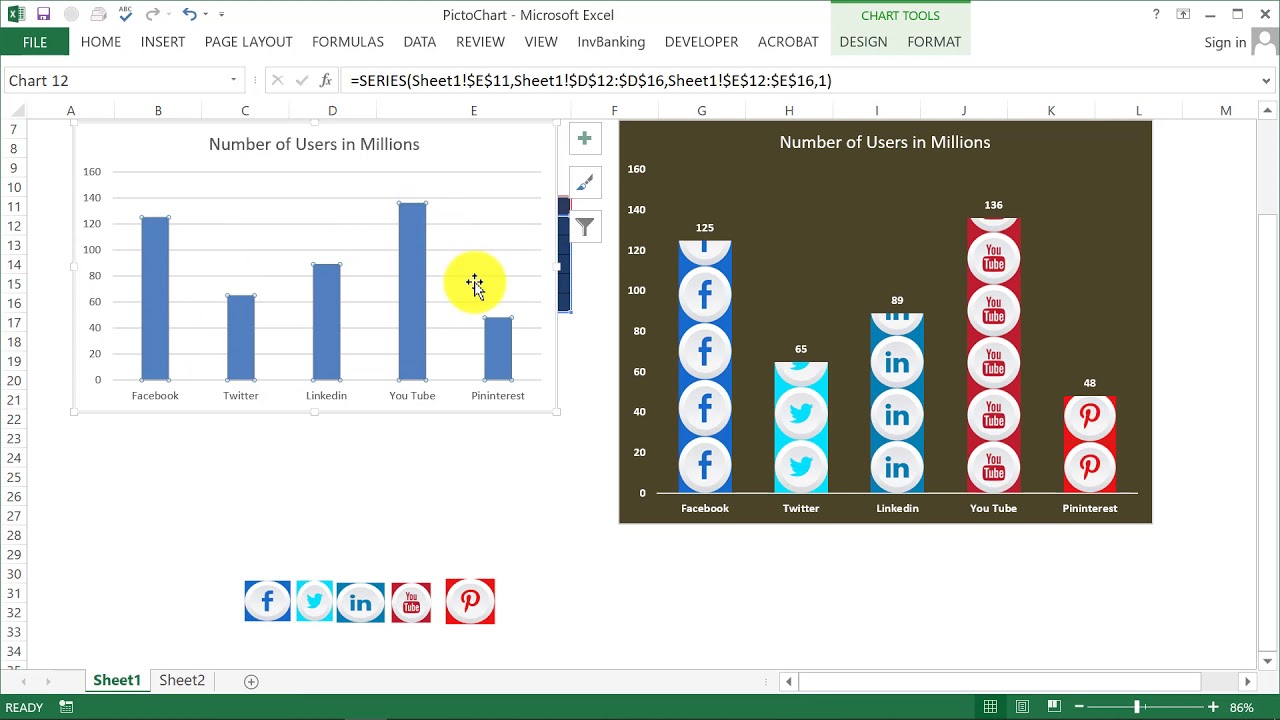Viewport: 1280px width, 720px height.
Task: Switch to the DEVELOPER tab
Action: tap(702, 42)
